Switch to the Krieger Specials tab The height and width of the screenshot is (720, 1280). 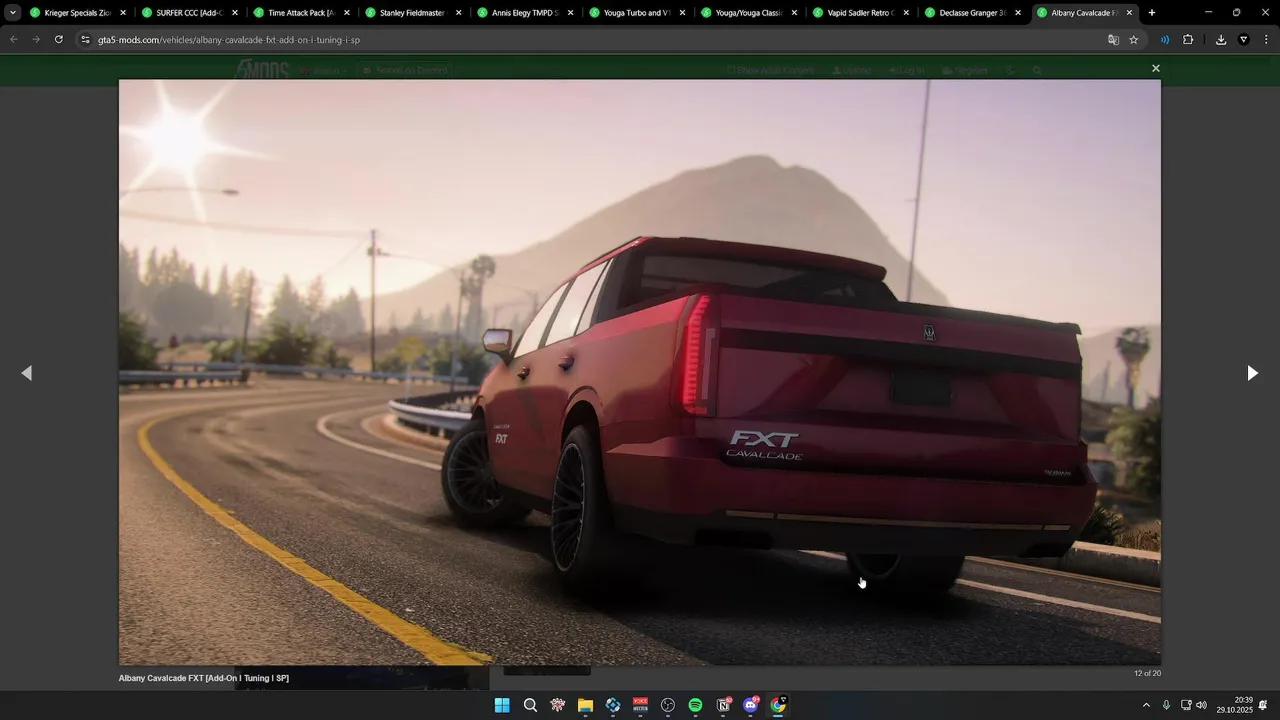tap(79, 13)
